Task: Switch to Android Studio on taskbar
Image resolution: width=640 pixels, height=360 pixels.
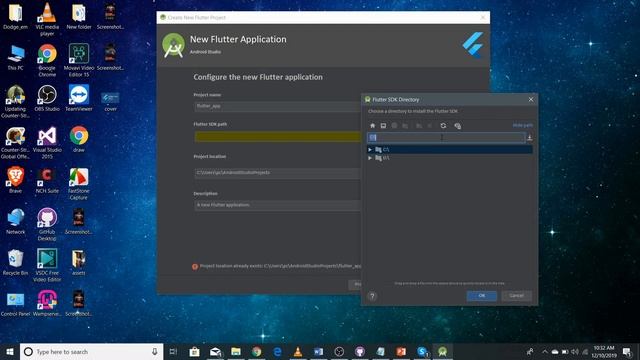Action: point(442,351)
